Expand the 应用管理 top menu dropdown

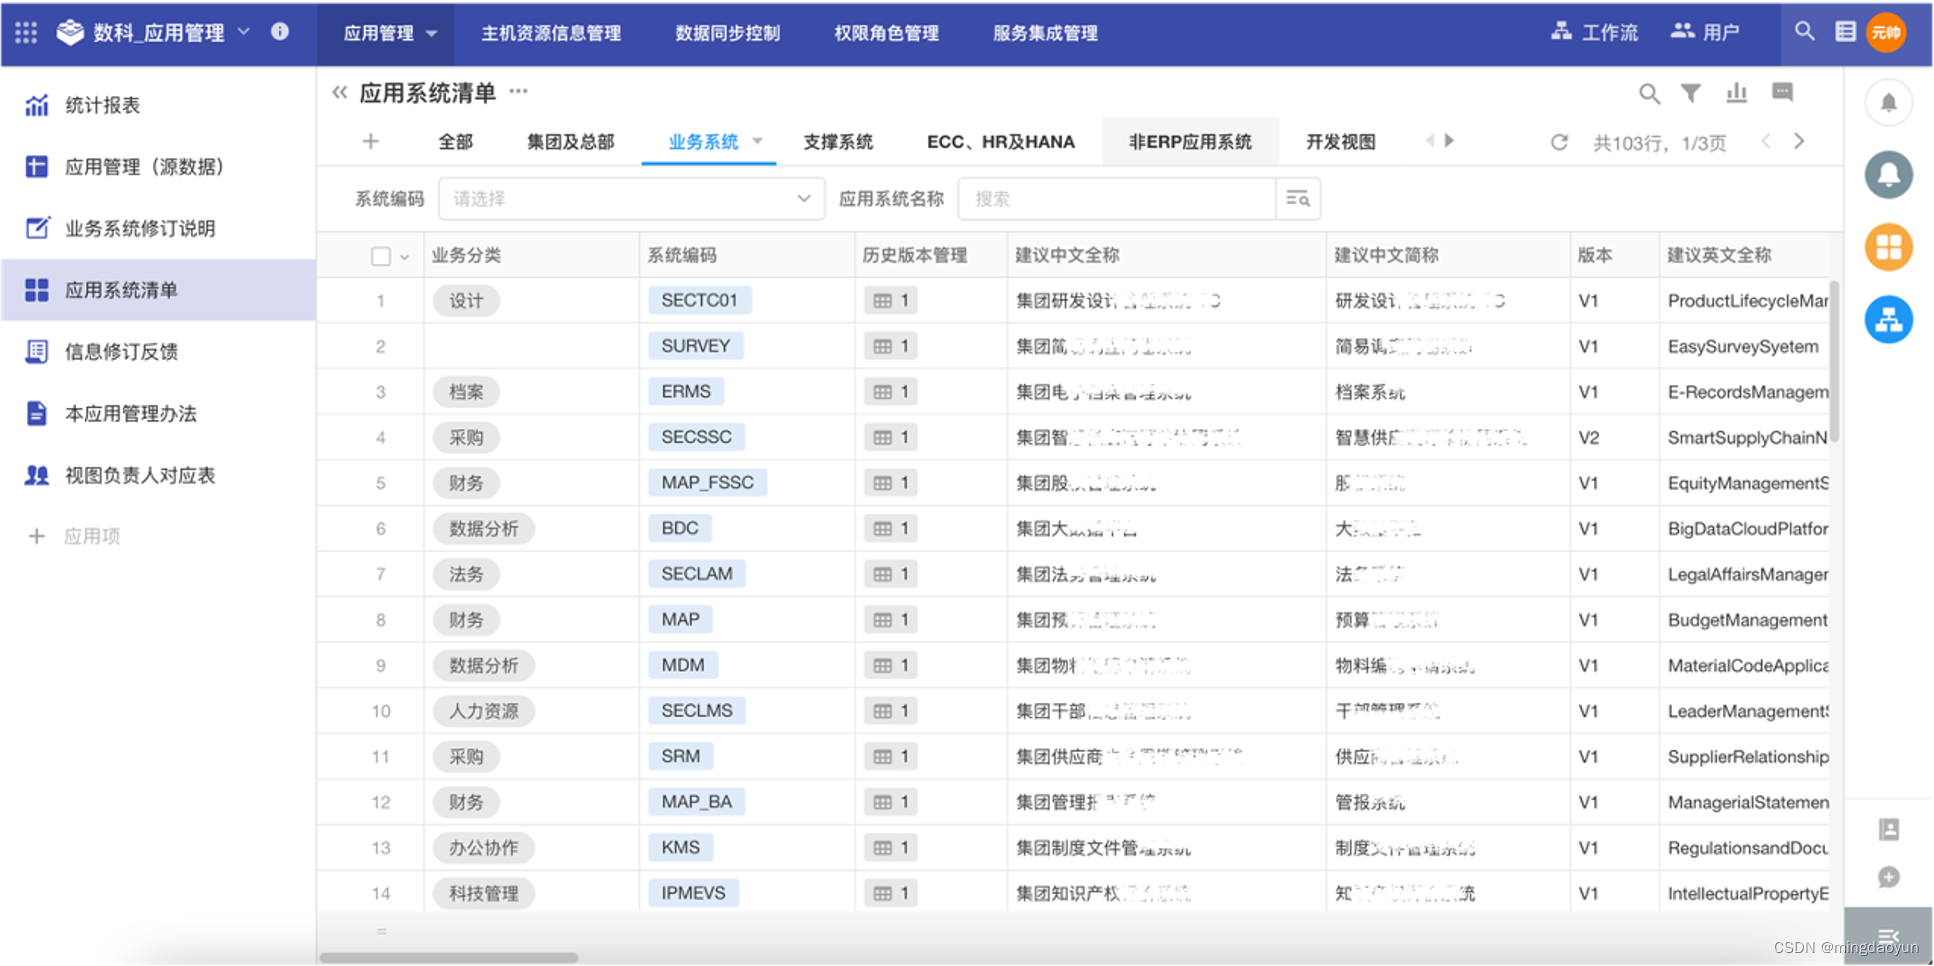431,33
